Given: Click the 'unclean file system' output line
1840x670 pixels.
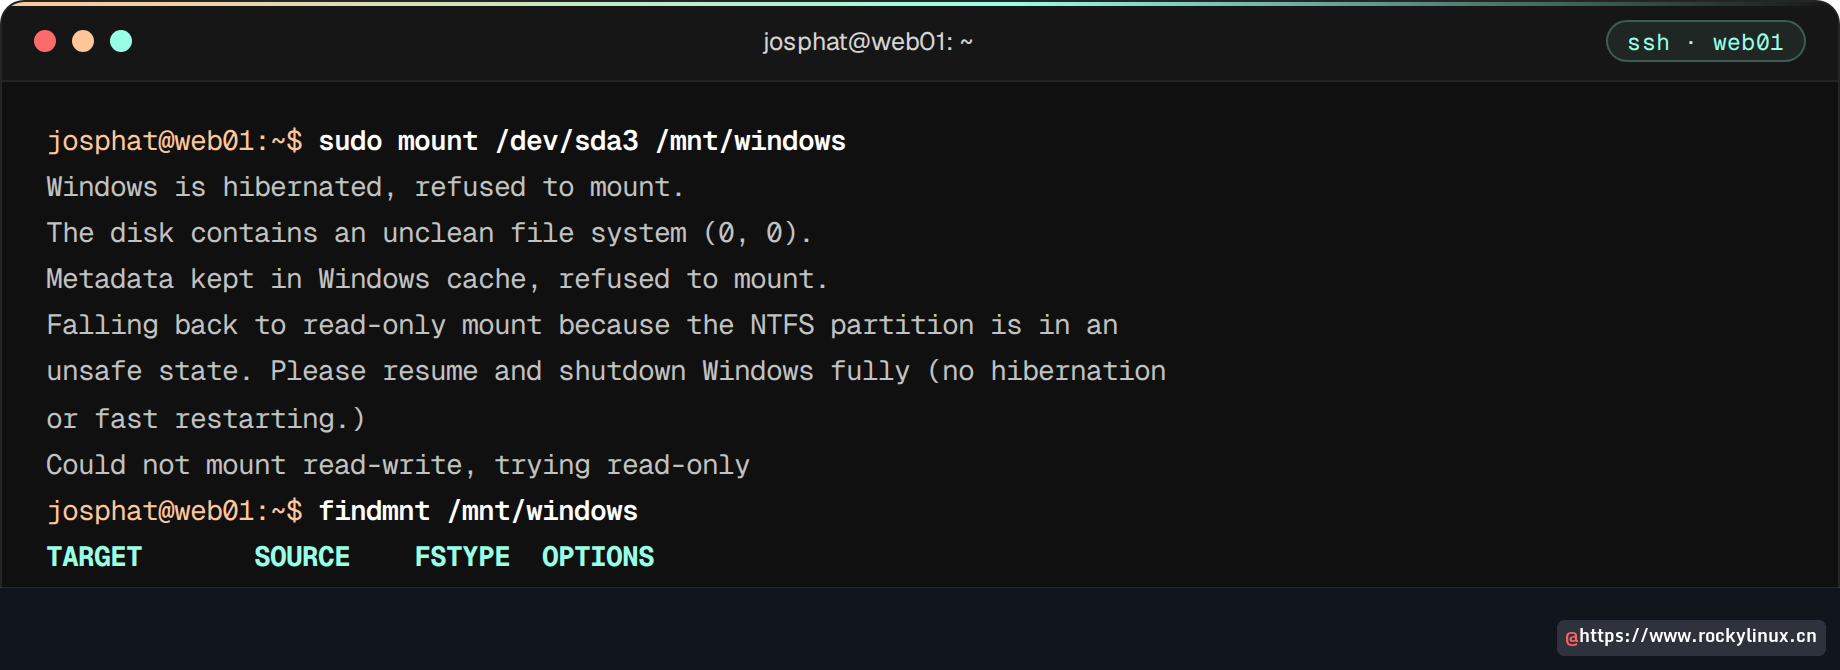Looking at the screenshot, I should [x=429, y=233].
